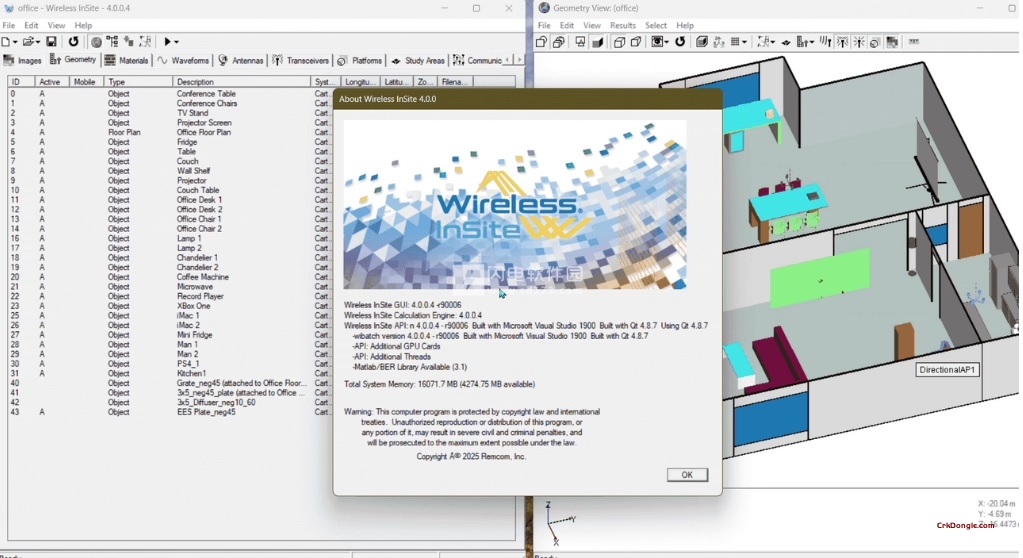
Task: Click the grid icon in Geometry View toolbar
Action: (x=735, y=42)
